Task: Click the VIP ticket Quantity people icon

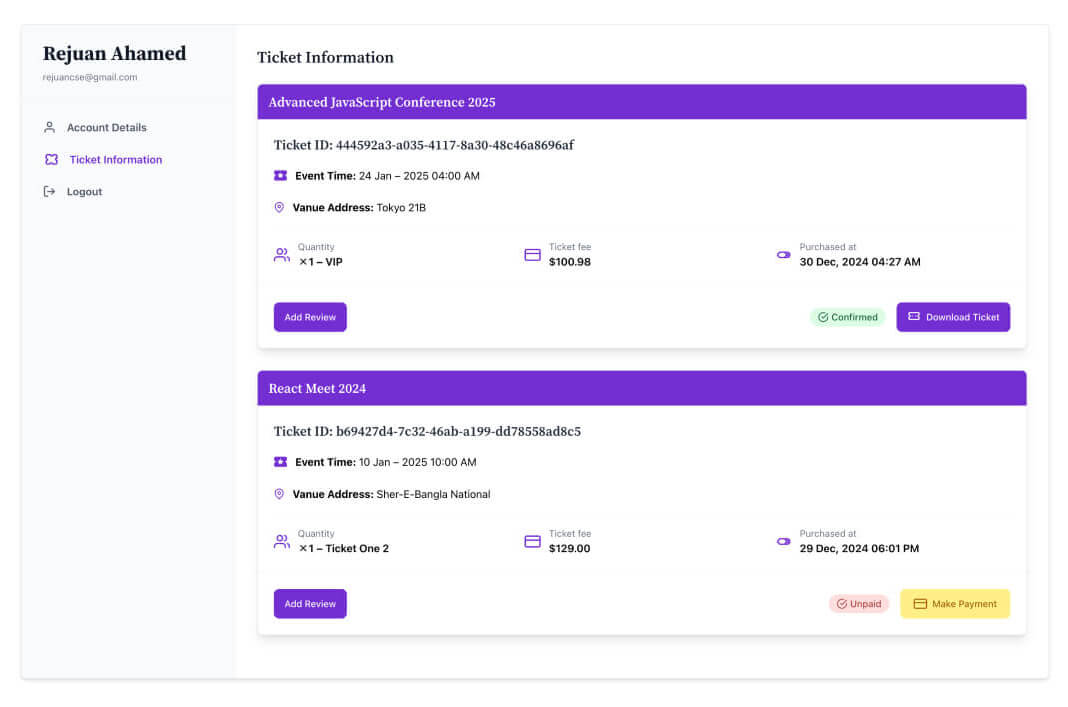Action: pos(282,255)
